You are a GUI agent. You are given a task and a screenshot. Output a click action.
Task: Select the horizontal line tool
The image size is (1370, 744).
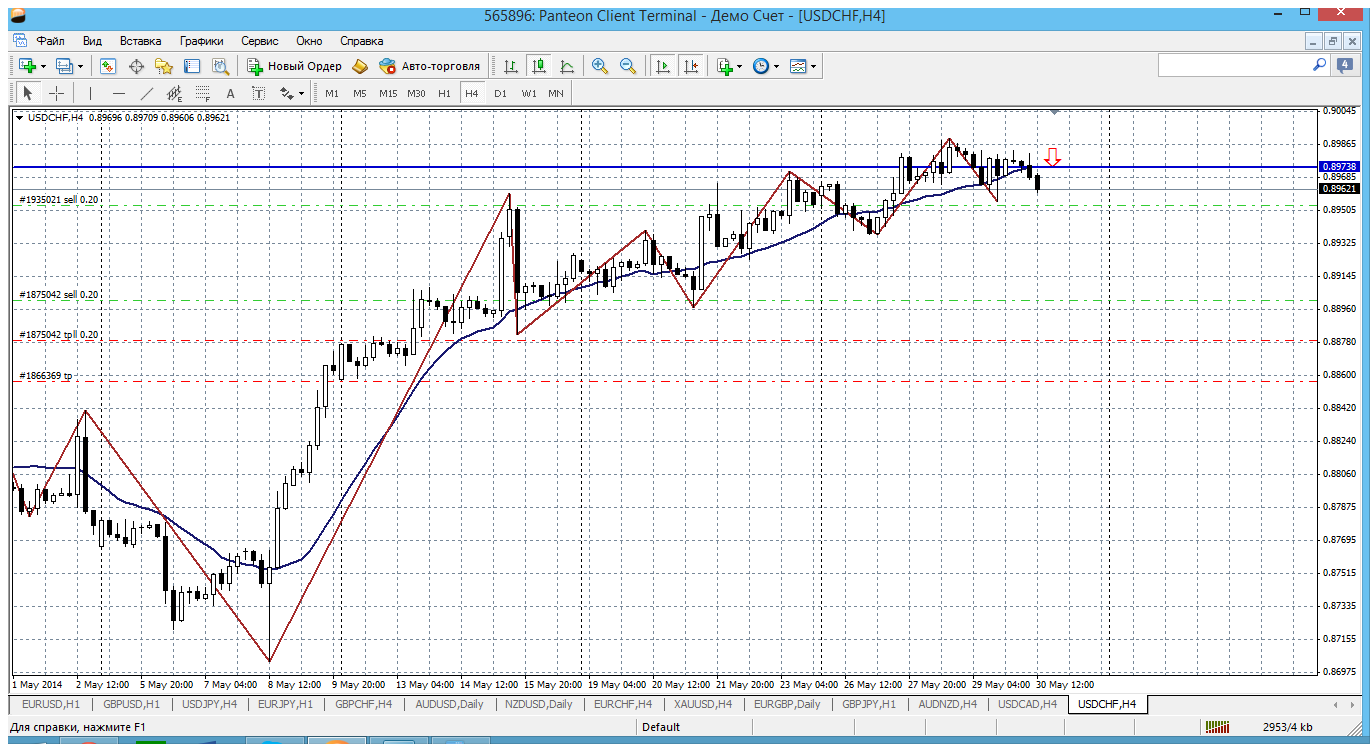(119, 93)
